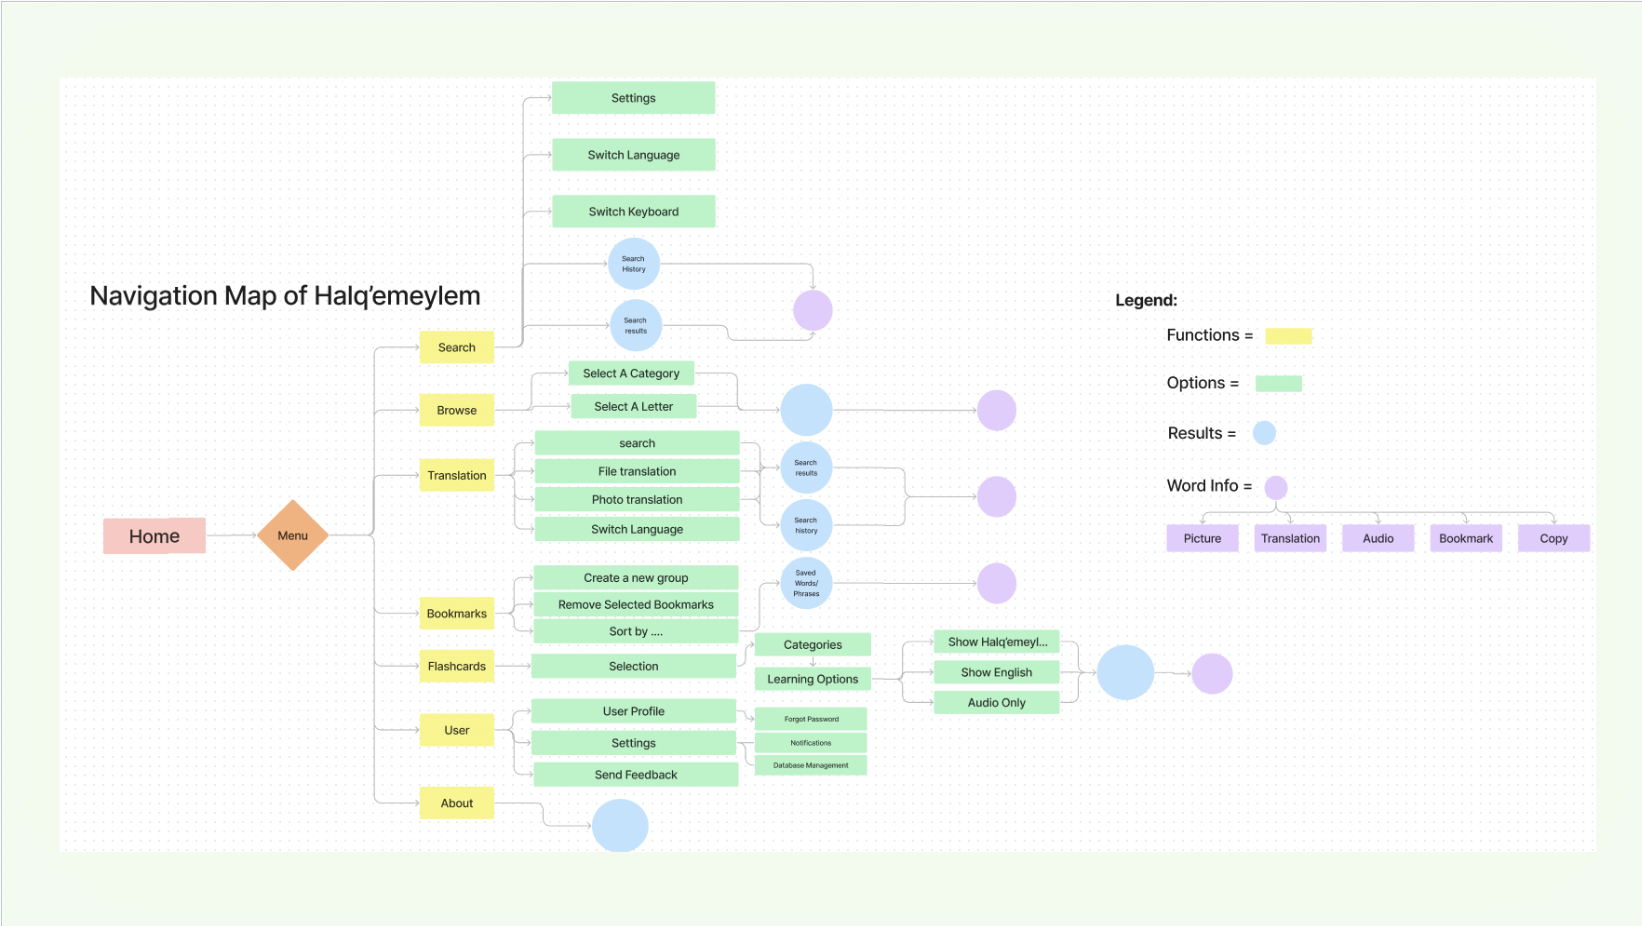Click the yellow Browse function box
This screenshot has height=926, width=1642.
[x=457, y=410]
